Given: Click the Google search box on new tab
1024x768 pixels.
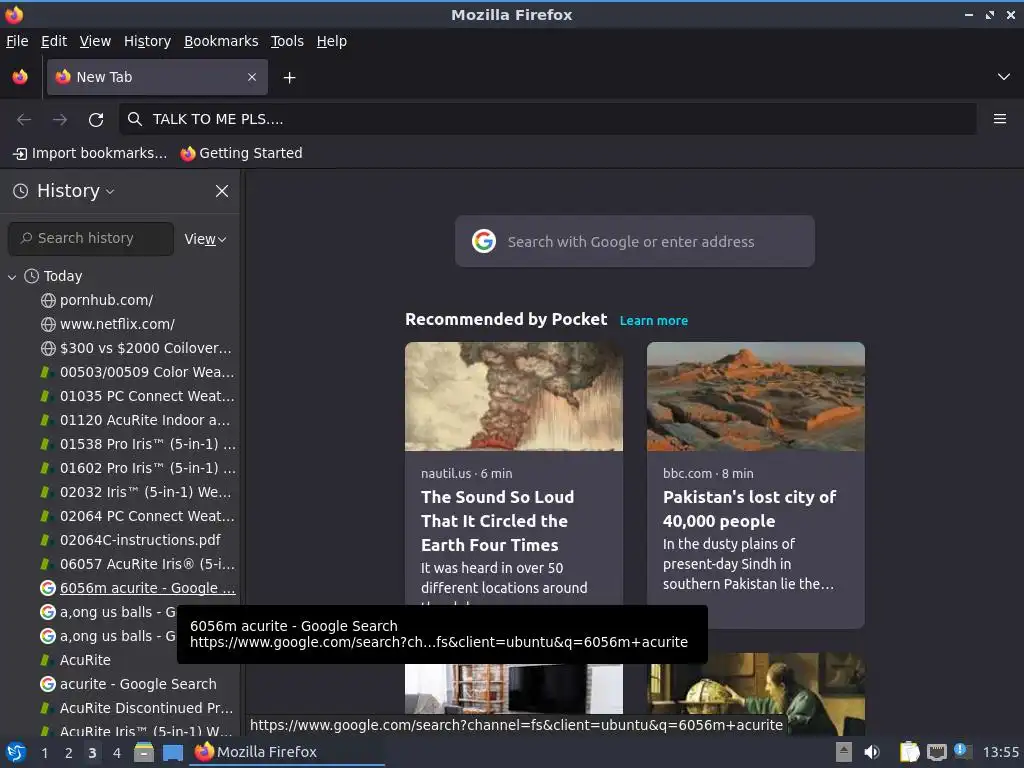Looking at the screenshot, I should [x=635, y=242].
